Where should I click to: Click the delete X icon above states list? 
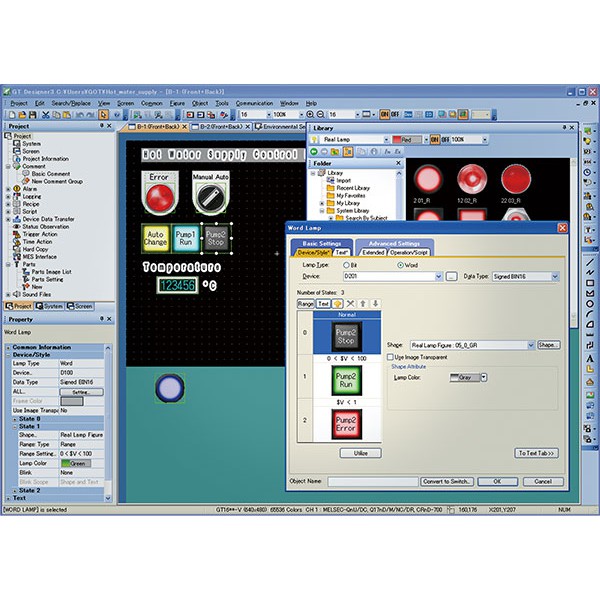coord(350,304)
